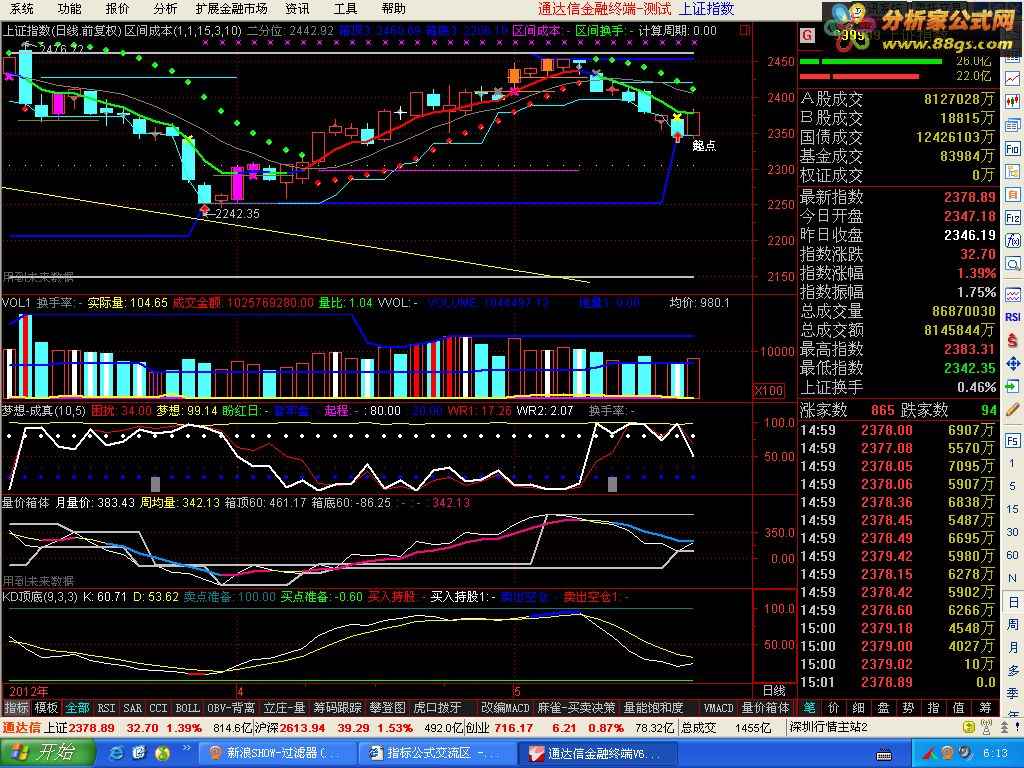
Task: Click the yellow lock icon in status bar
Action: [x=968, y=727]
